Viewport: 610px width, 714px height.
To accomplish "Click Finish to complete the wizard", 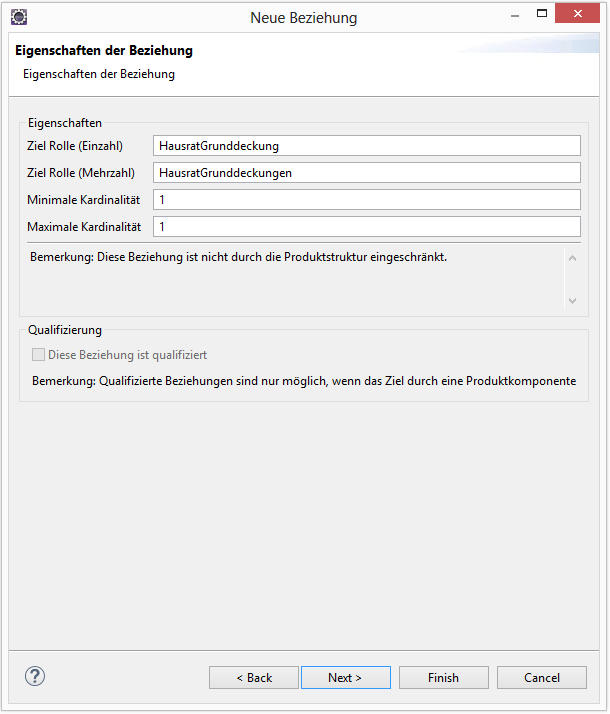I will (x=443, y=678).
